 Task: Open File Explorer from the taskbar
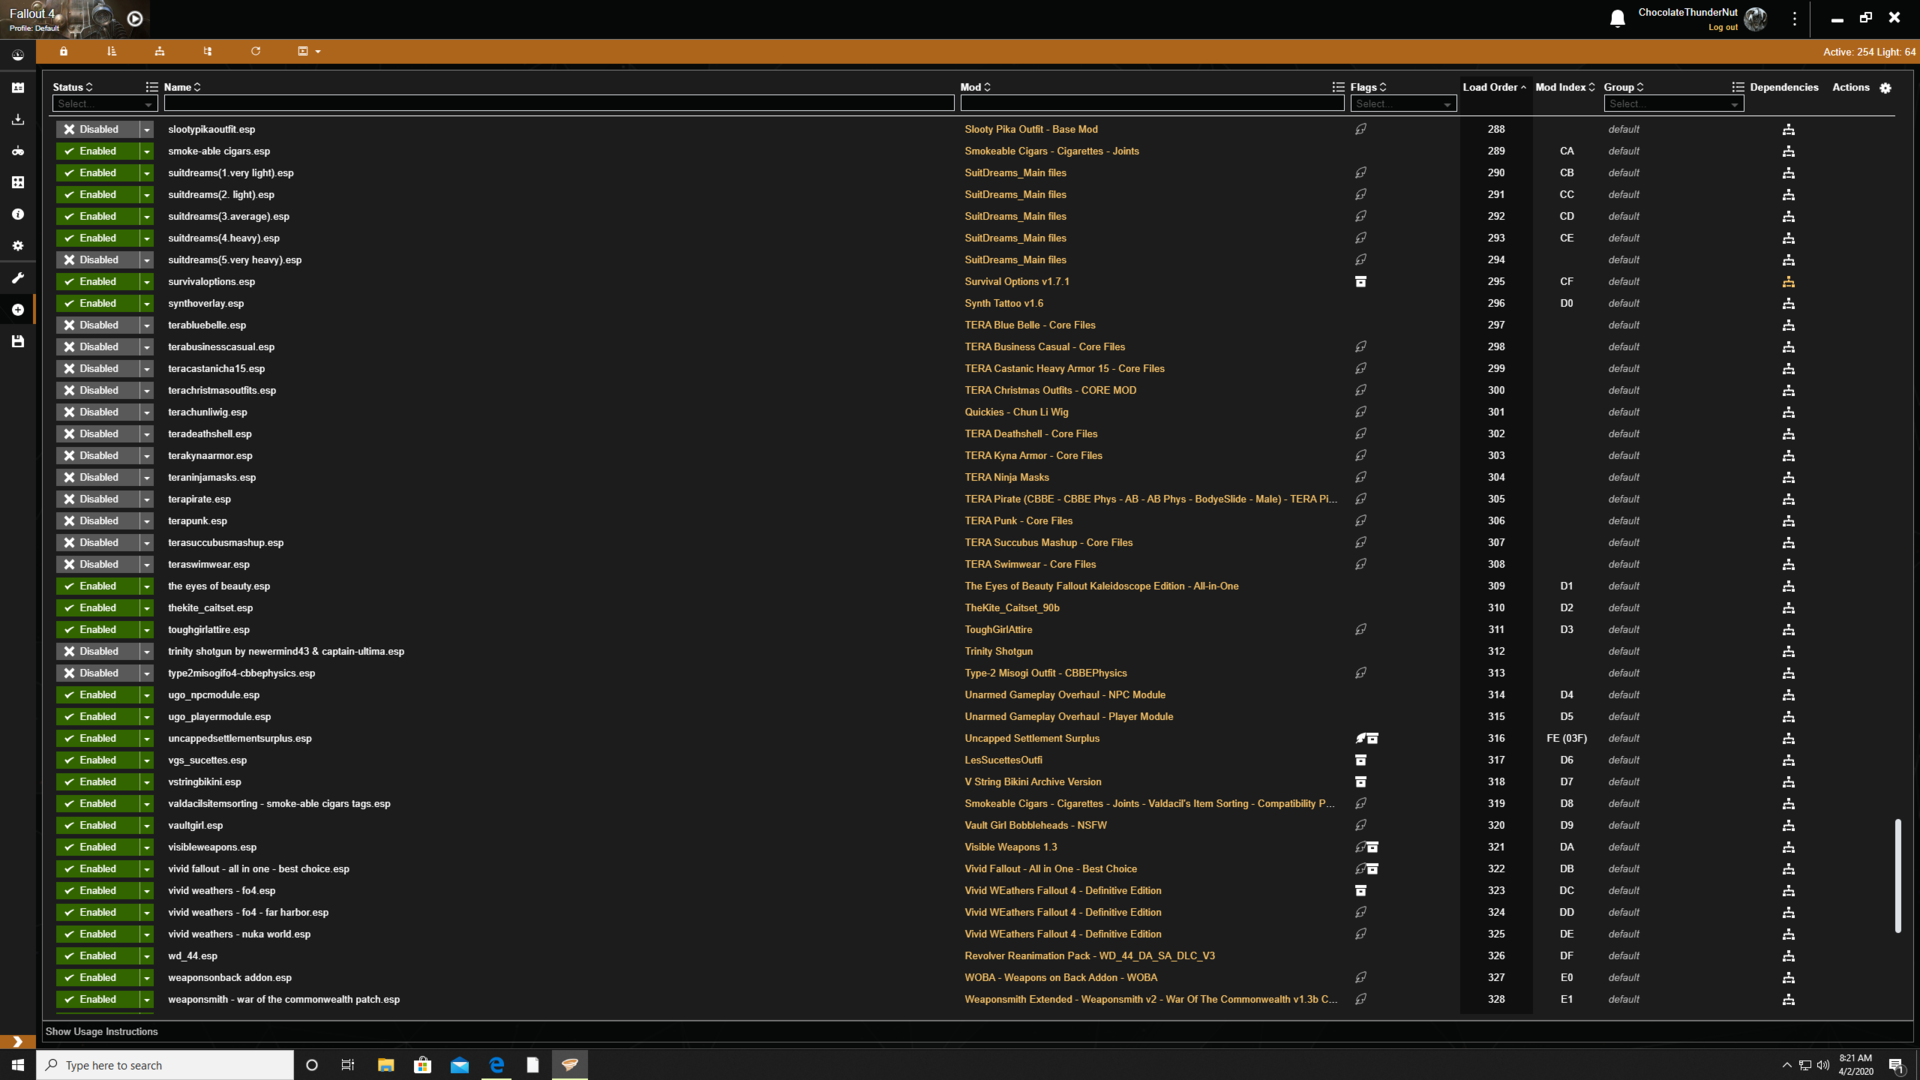pyautogui.click(x=385, y=1065)
